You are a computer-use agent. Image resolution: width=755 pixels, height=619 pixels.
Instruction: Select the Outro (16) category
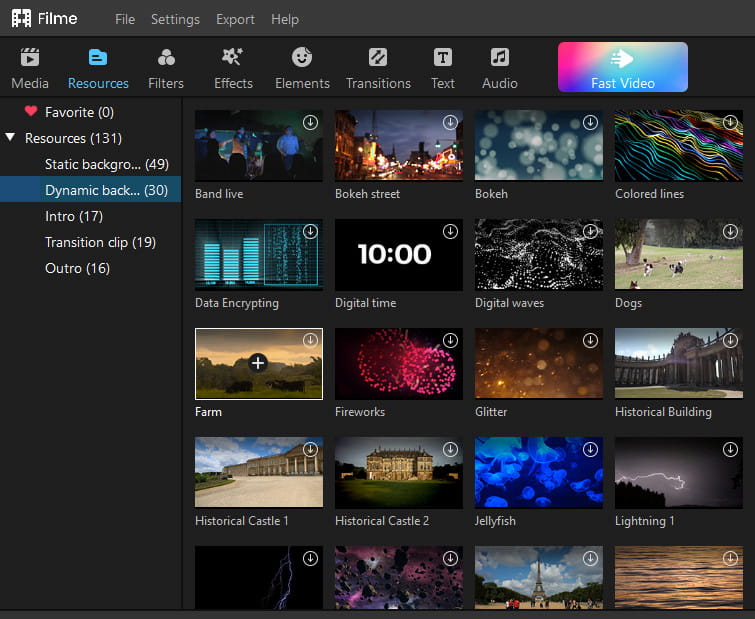tap(77, 268)
